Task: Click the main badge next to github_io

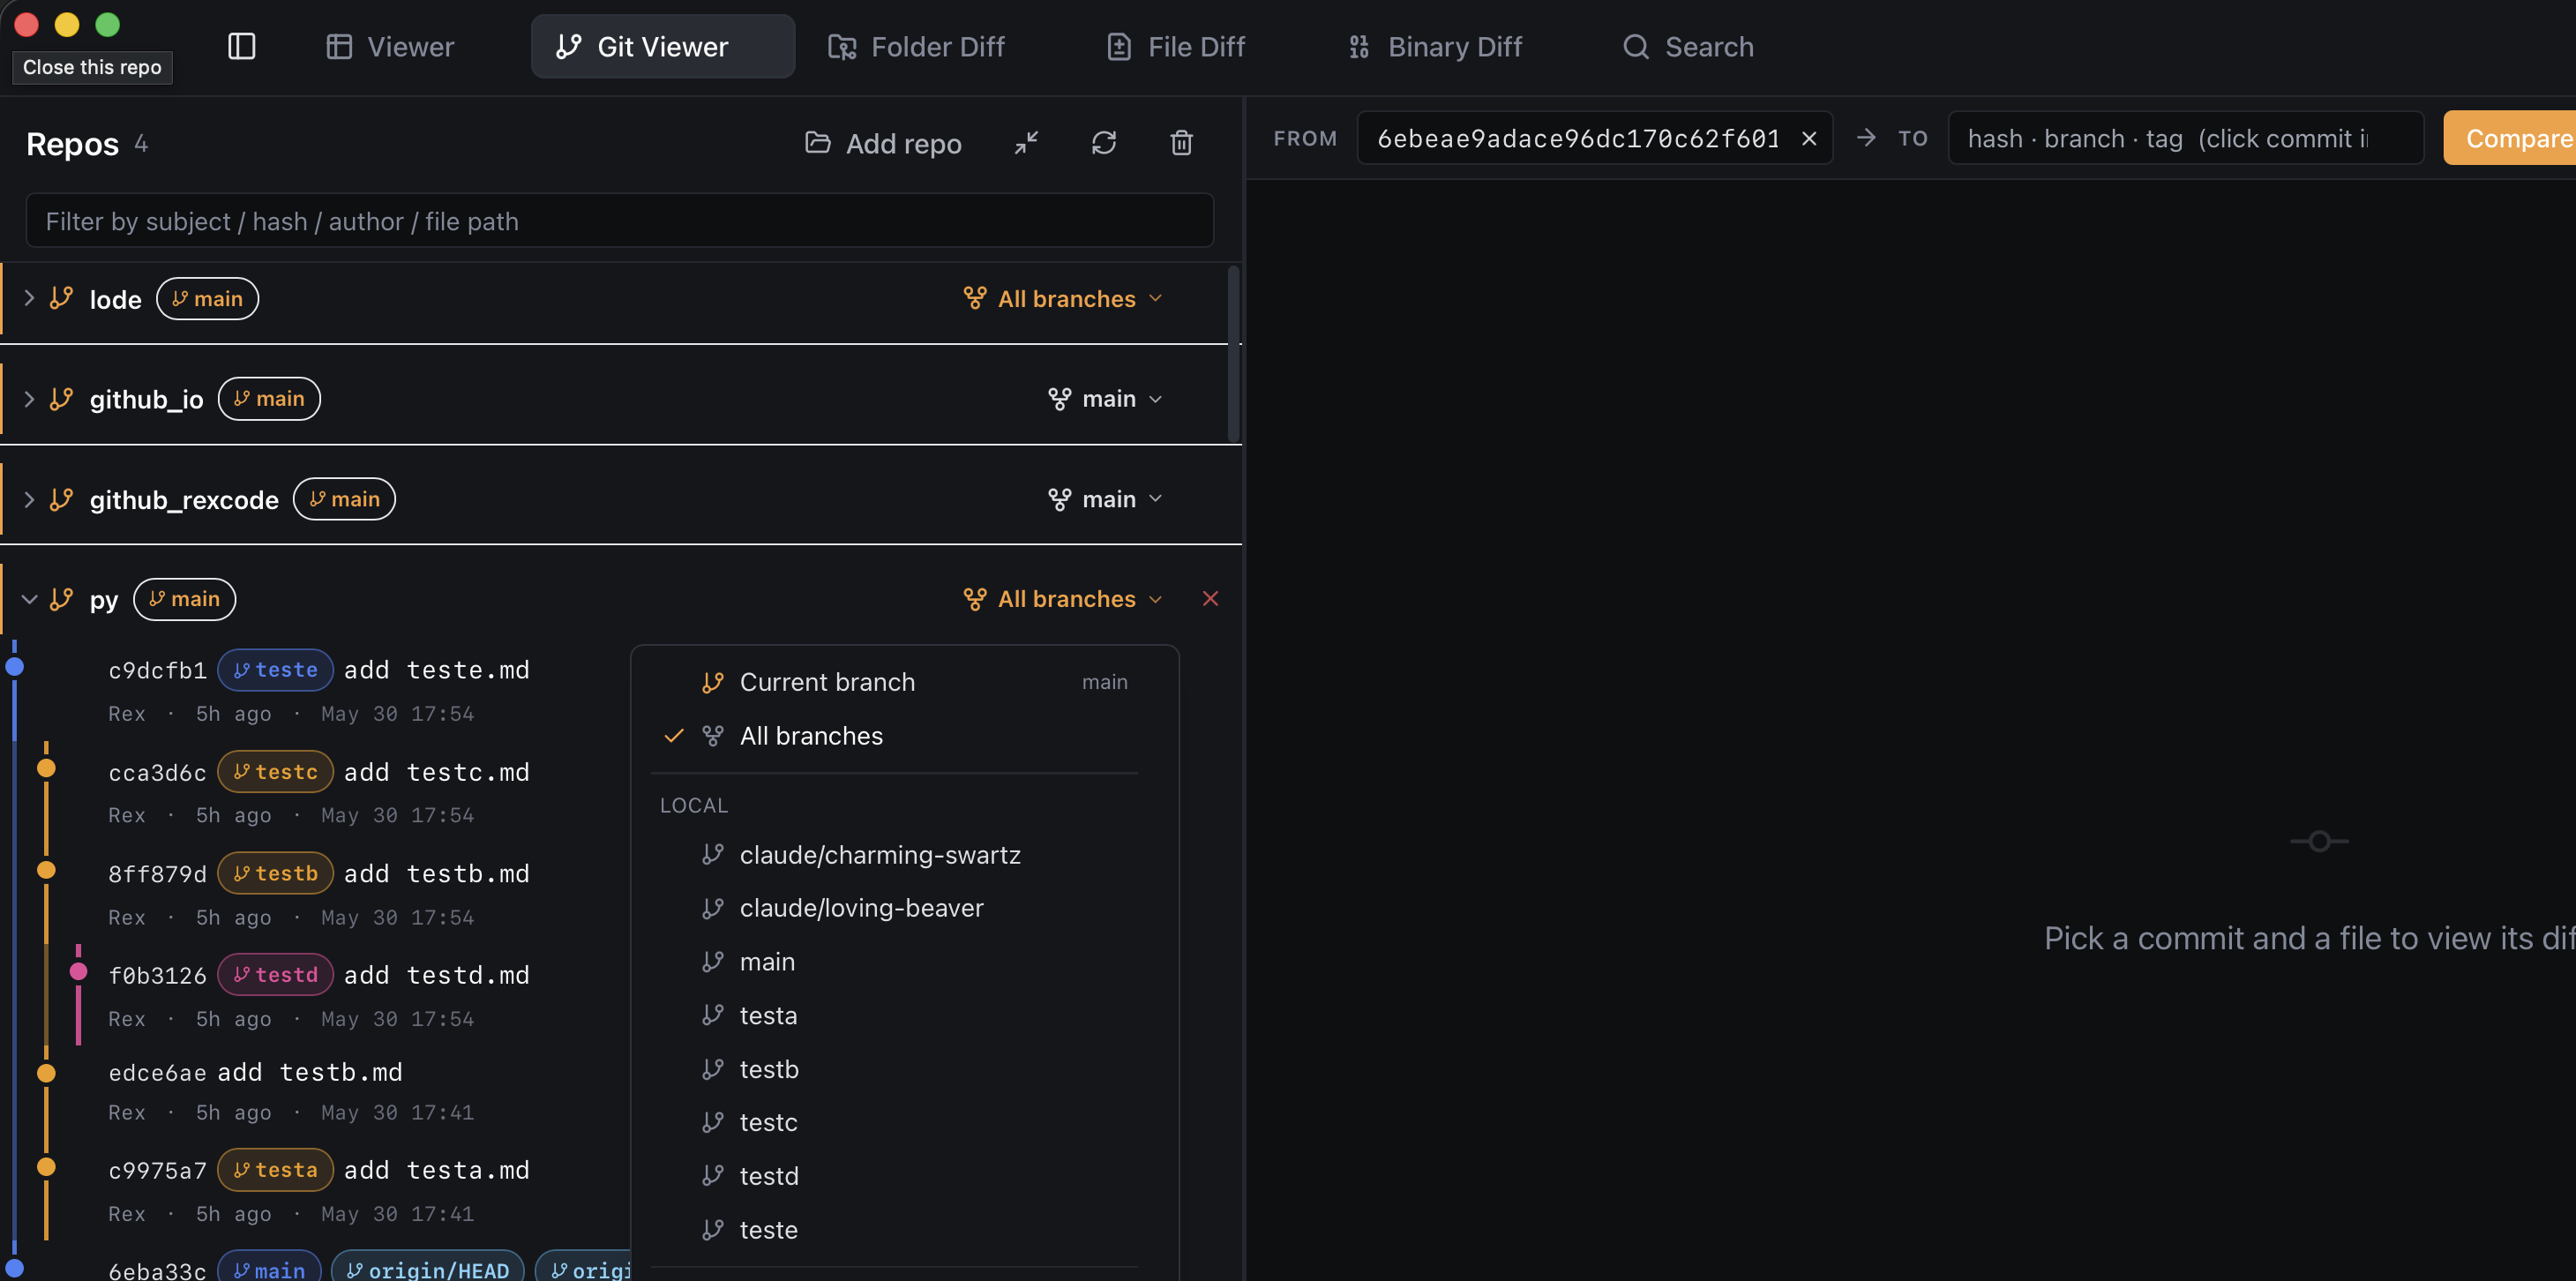Action: (x=269, y=398)
